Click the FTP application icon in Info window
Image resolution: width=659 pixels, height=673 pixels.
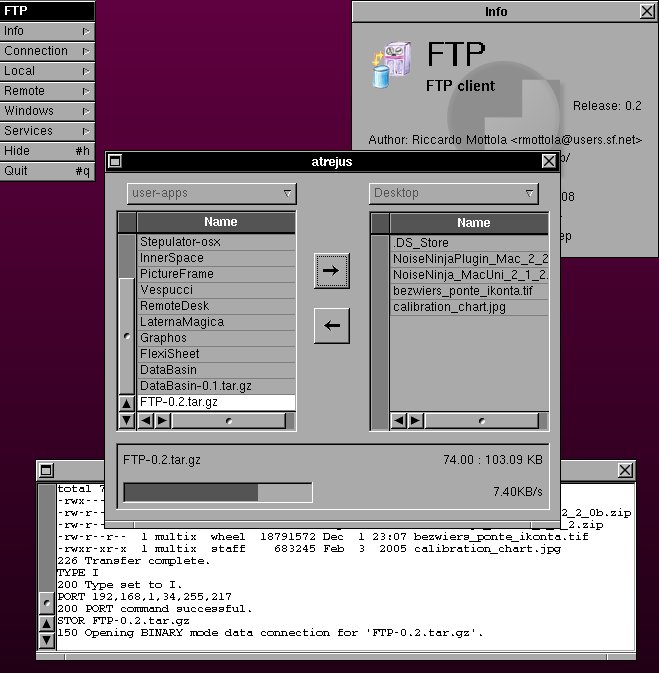(x=391, y=64)
